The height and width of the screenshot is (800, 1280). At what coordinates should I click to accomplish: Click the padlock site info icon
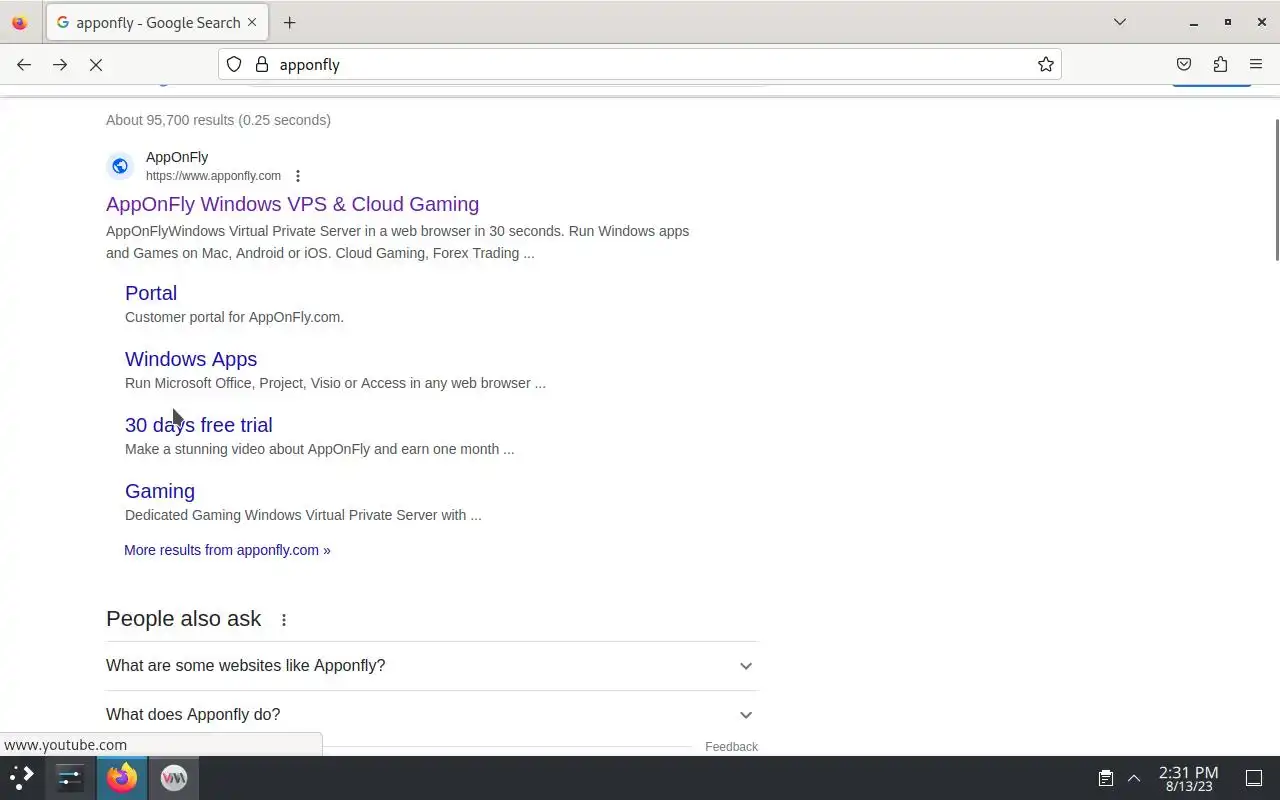pos(262,64)
